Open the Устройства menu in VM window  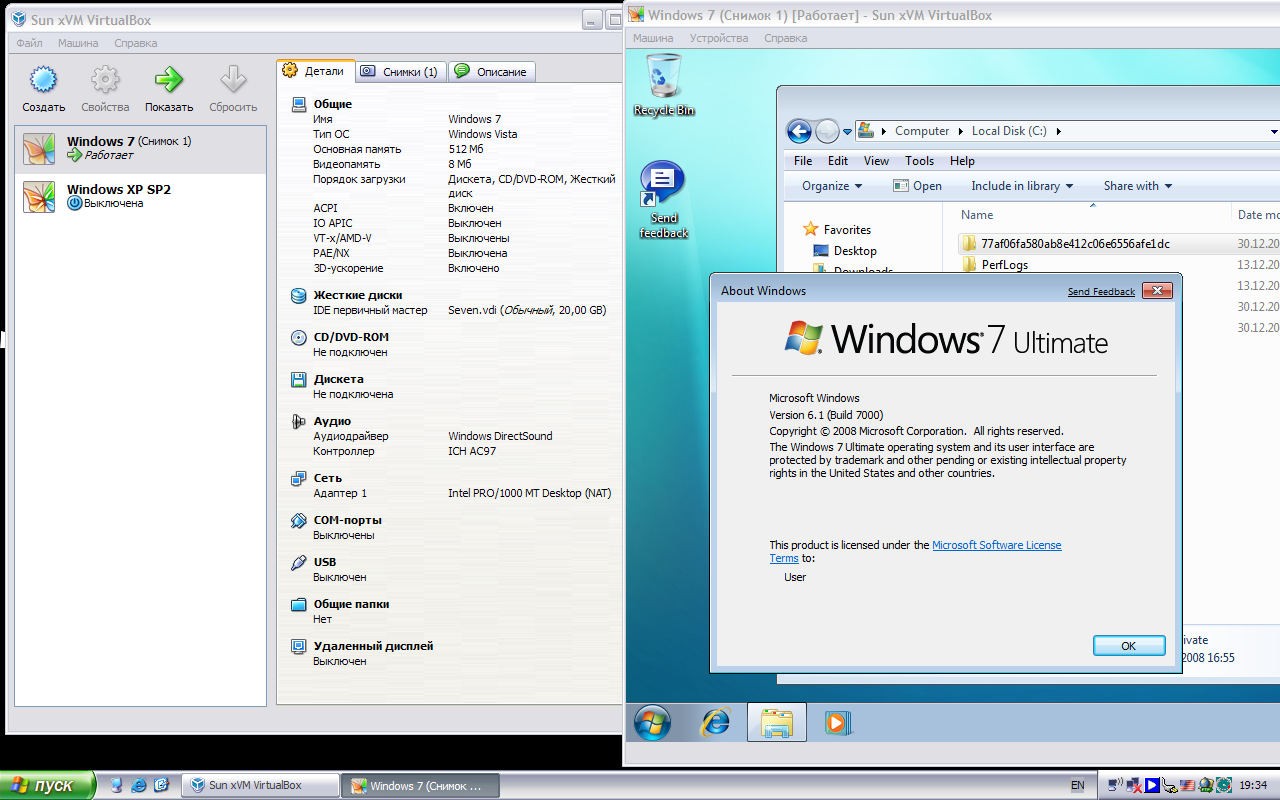pyautogui.click(x=718, y=38)
